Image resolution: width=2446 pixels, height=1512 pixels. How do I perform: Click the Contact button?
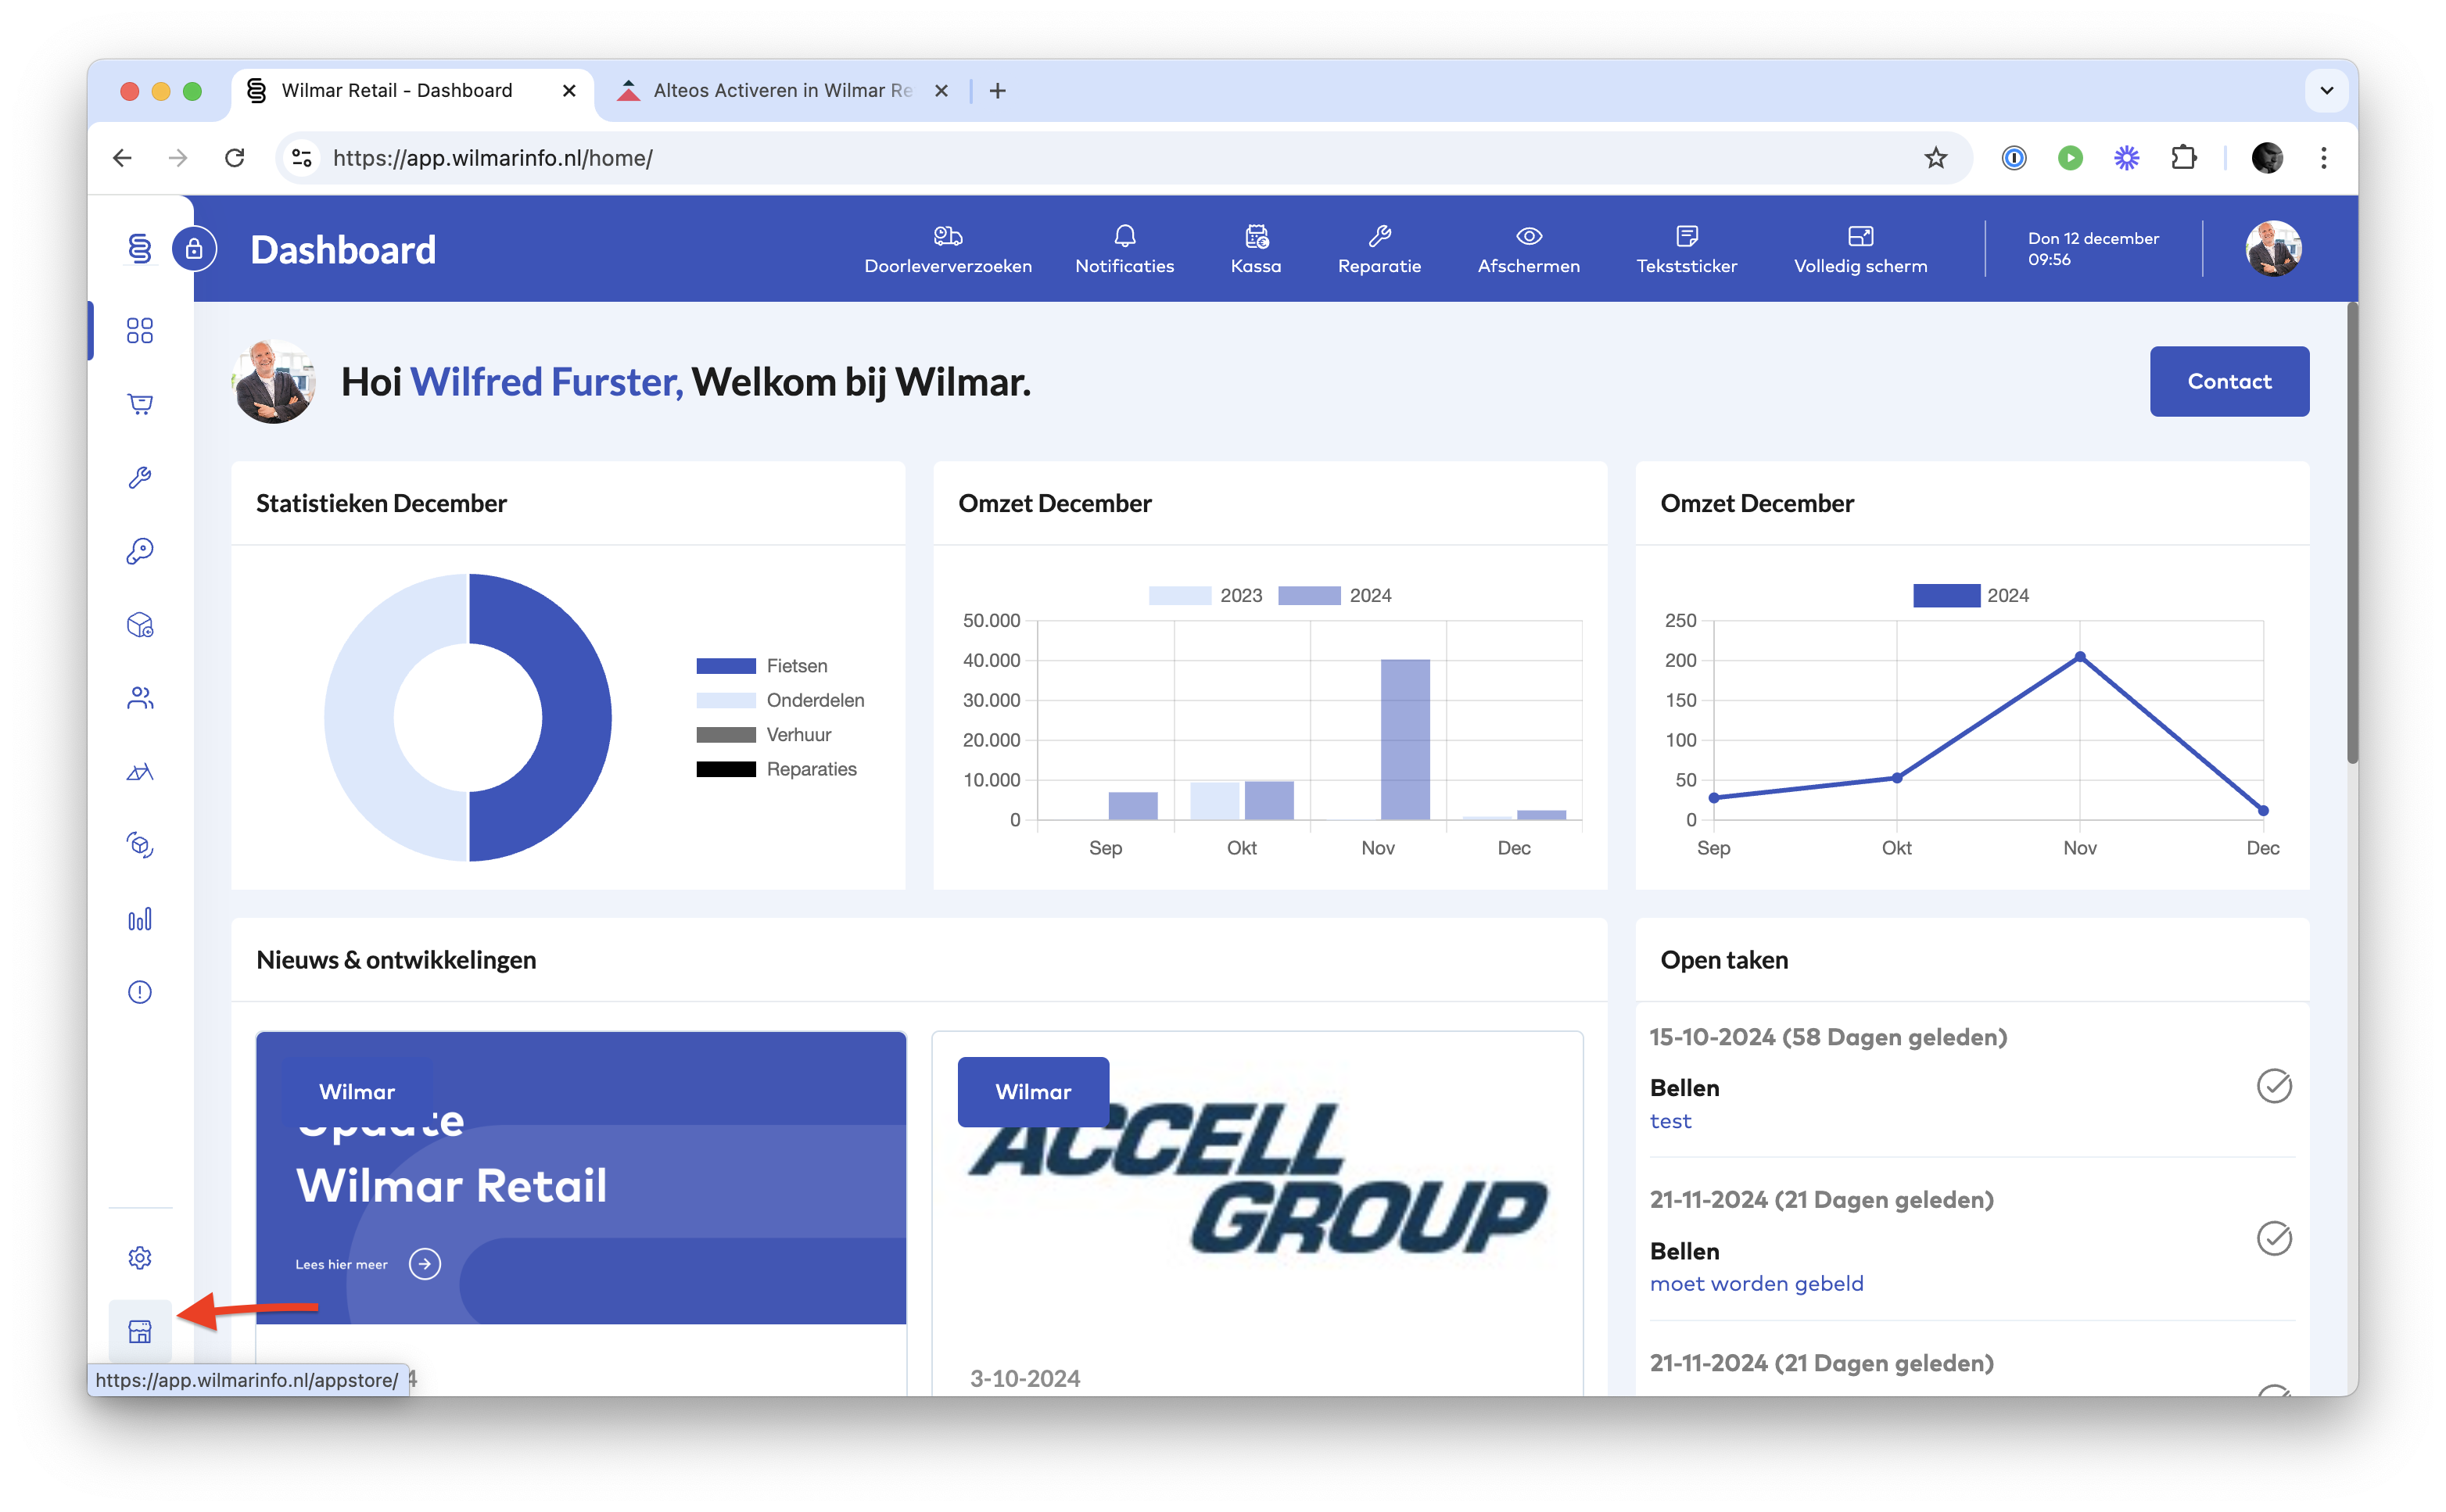(x=2228, y=381)
